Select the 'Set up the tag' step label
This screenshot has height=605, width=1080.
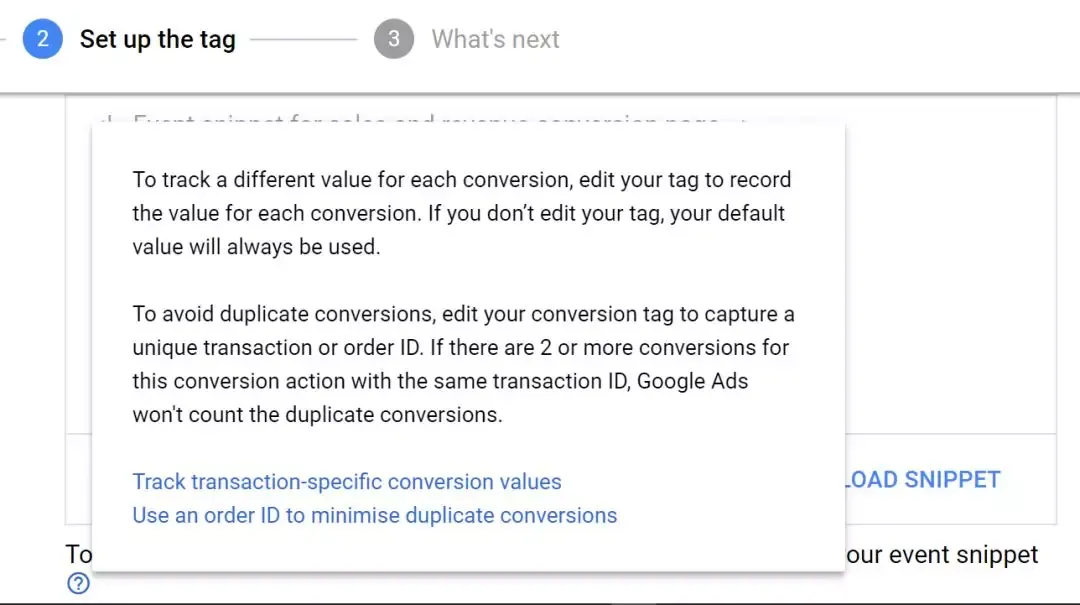tap(157, 39)
